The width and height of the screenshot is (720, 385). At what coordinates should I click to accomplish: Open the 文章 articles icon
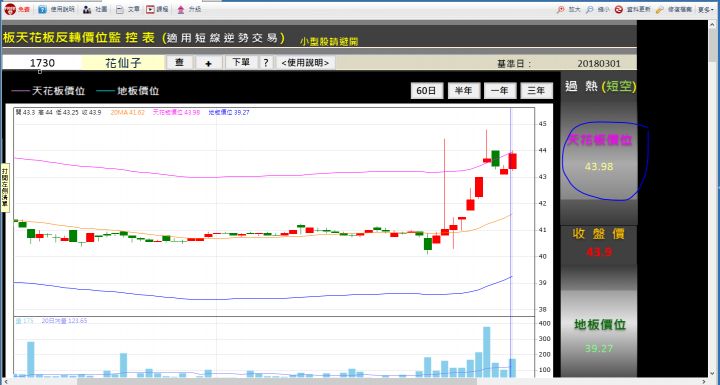[x=119, y=10]
